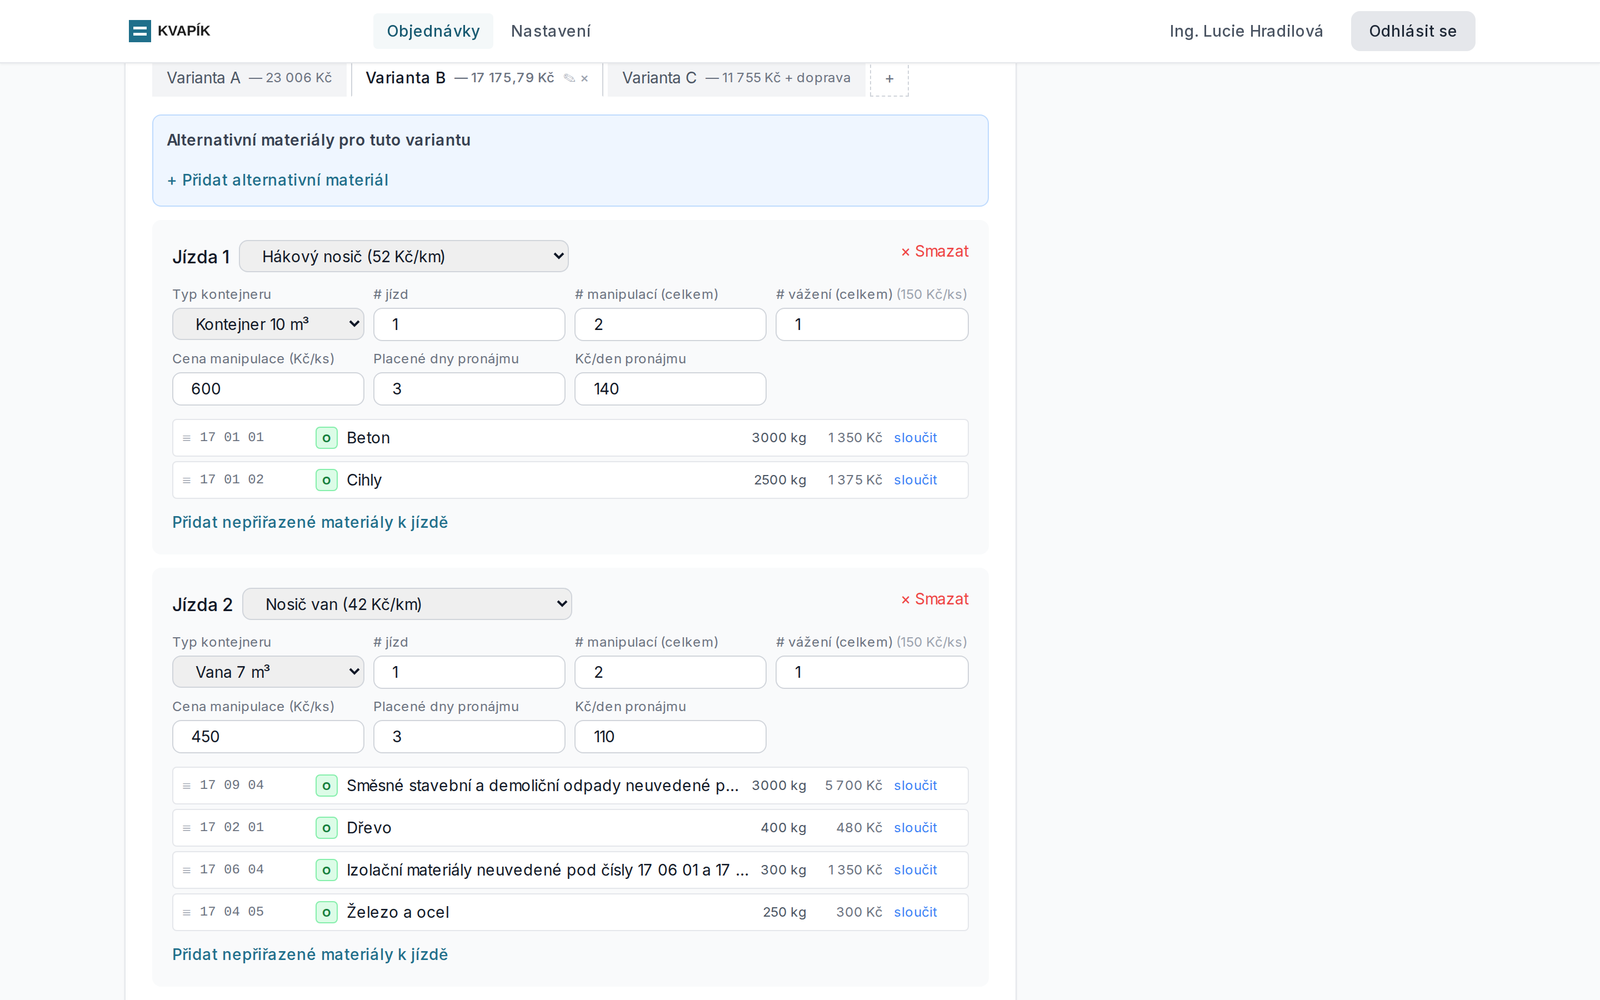Open the Nastavení menu item

pyautogui.click(x=551, y=31)
